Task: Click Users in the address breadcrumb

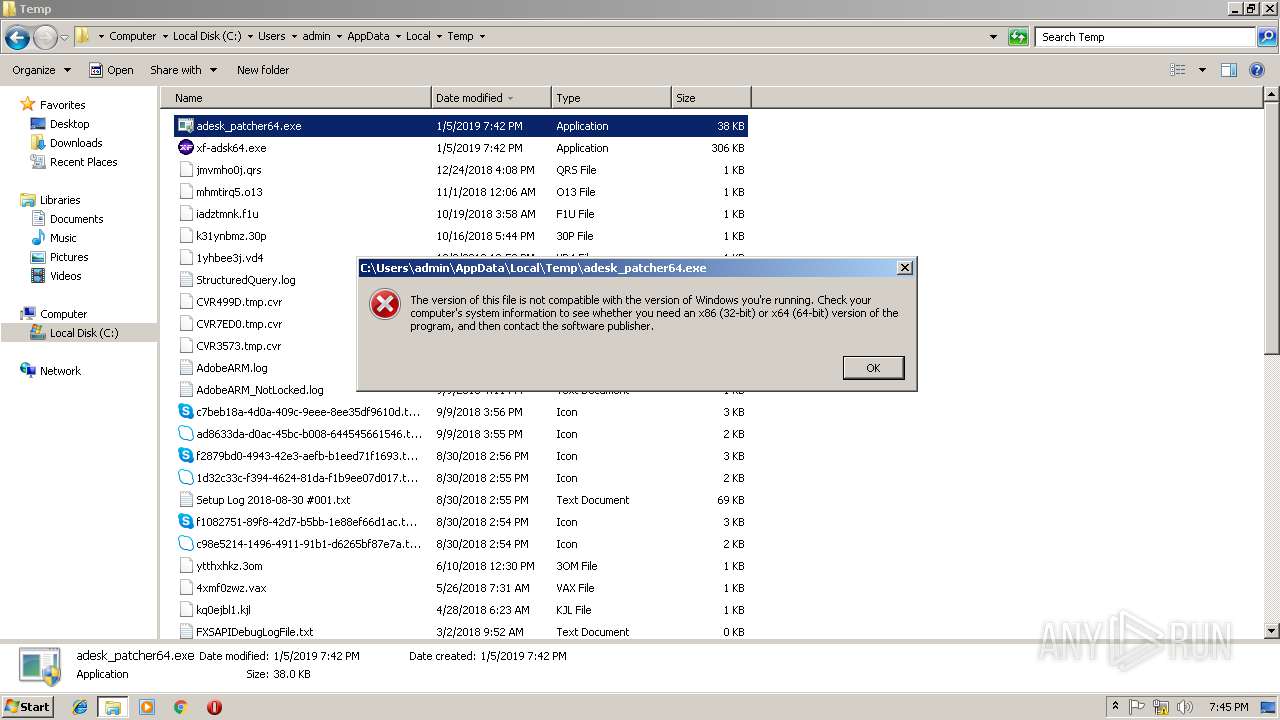Action: point(271,36)
